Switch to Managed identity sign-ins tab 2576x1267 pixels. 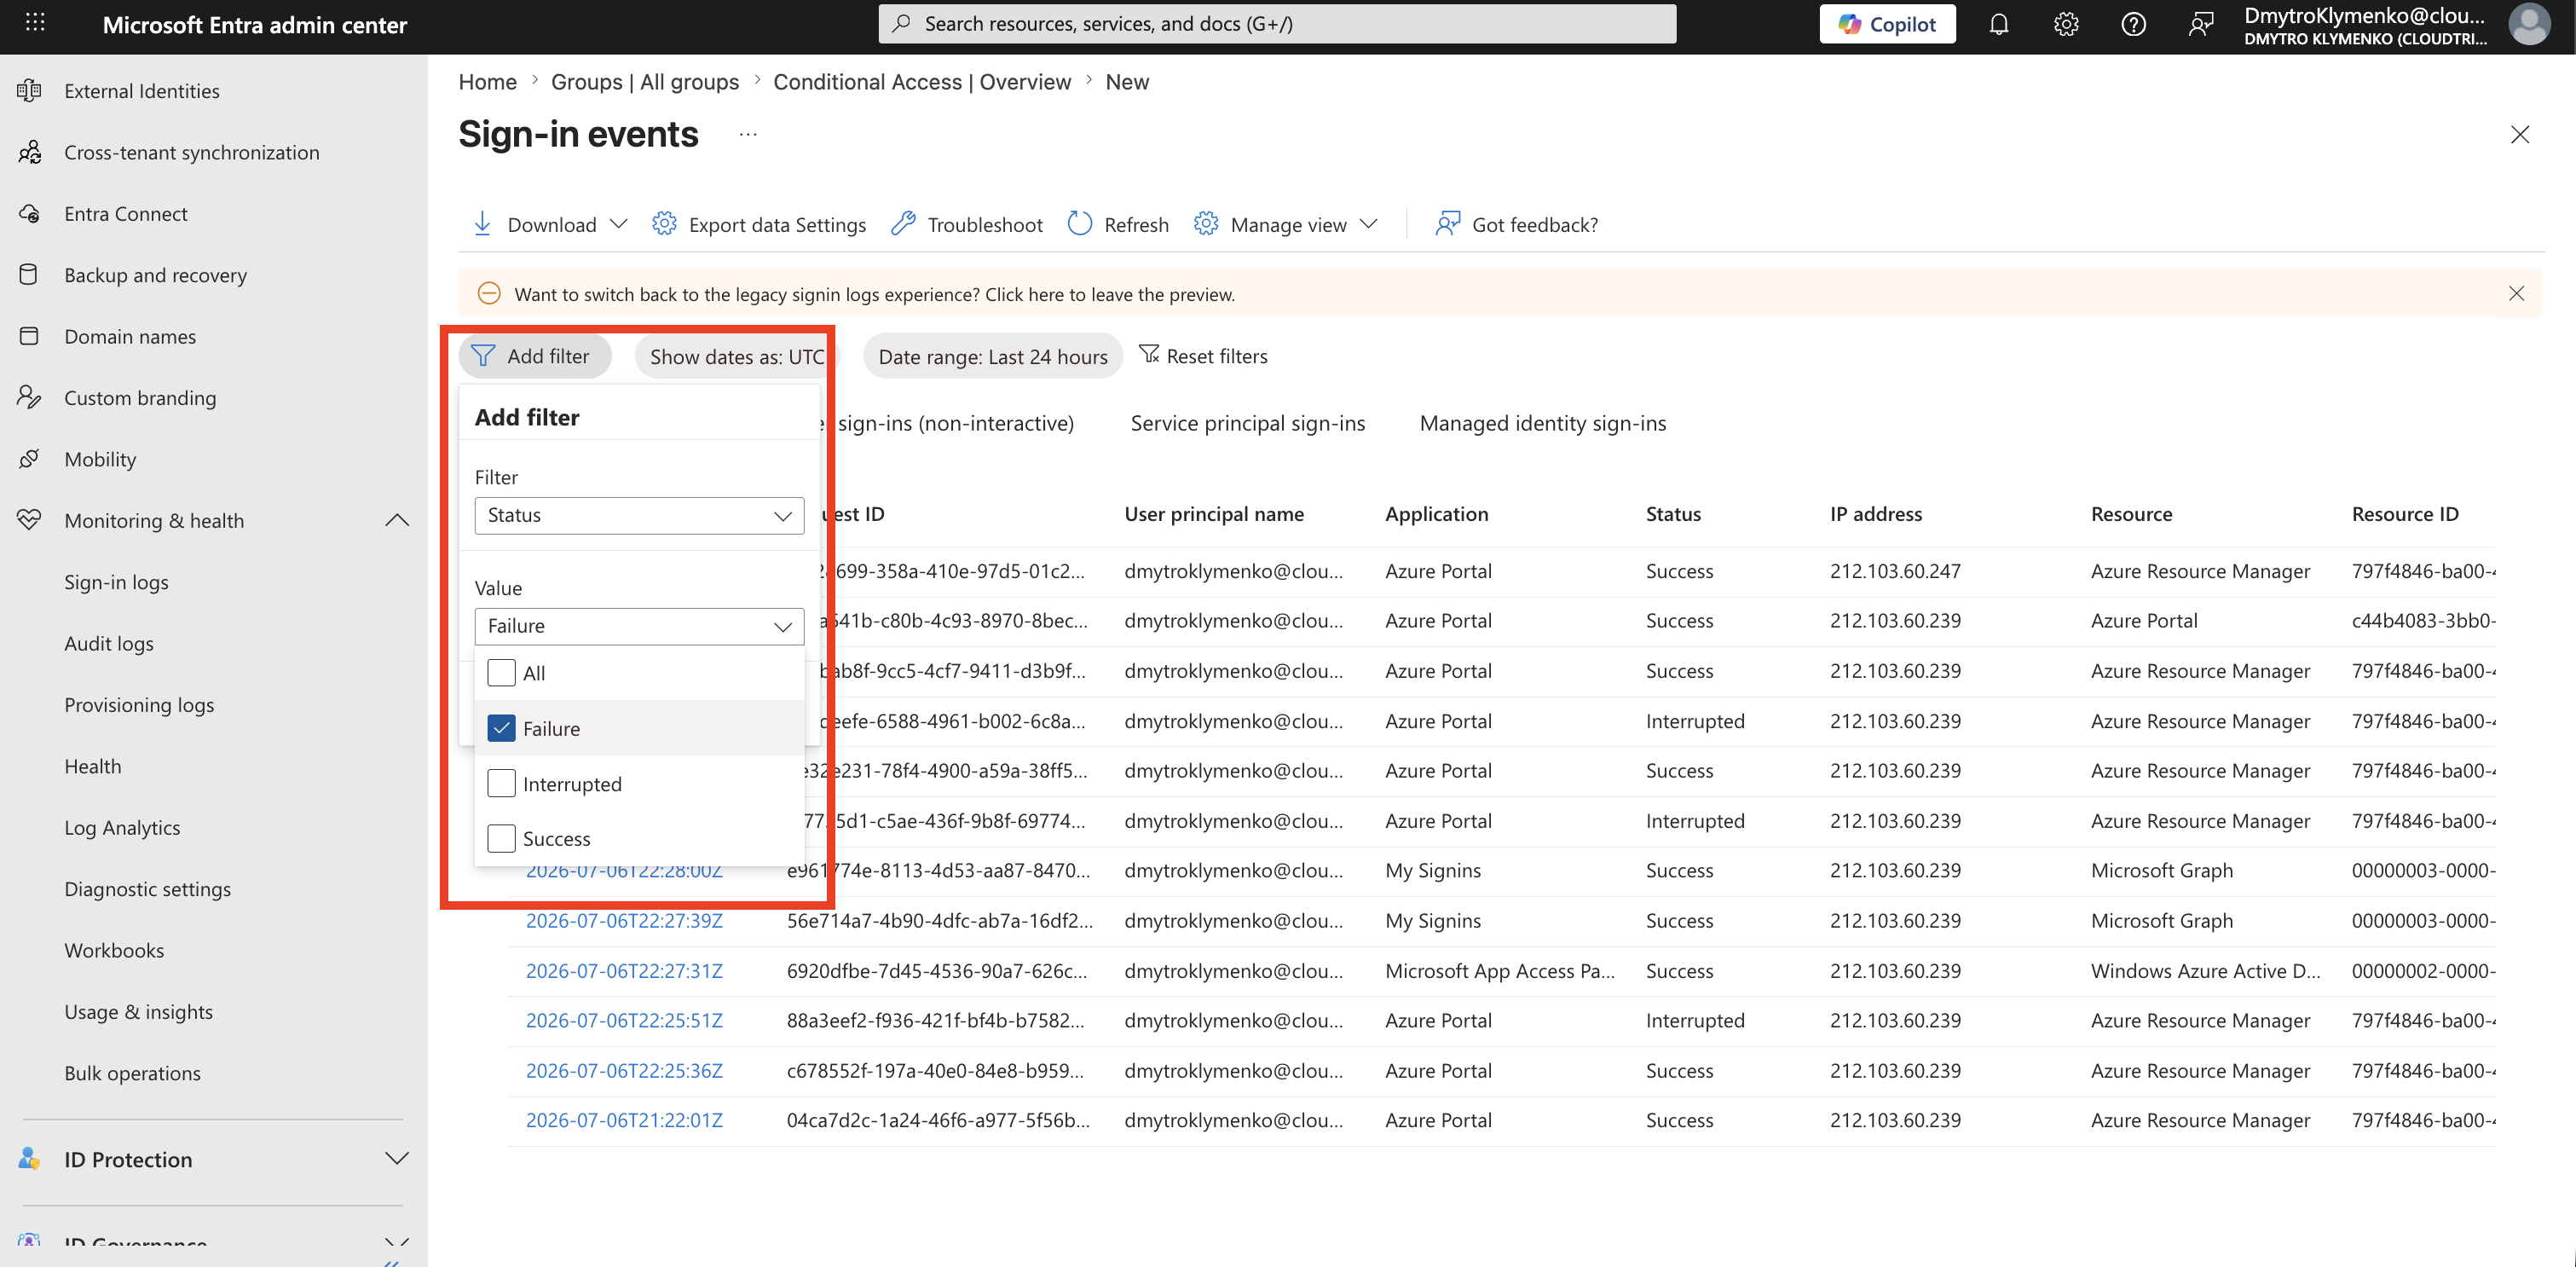[x=1543, y=424]
